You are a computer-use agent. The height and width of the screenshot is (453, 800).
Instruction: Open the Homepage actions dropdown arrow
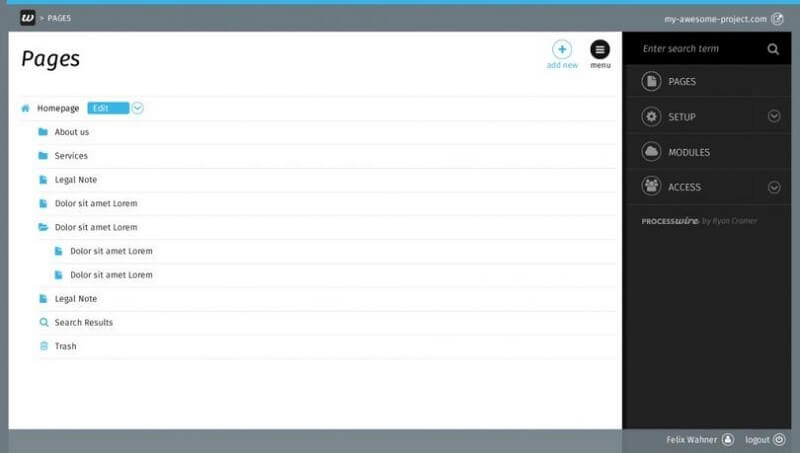pyautogui.click(x=137, y=108)
